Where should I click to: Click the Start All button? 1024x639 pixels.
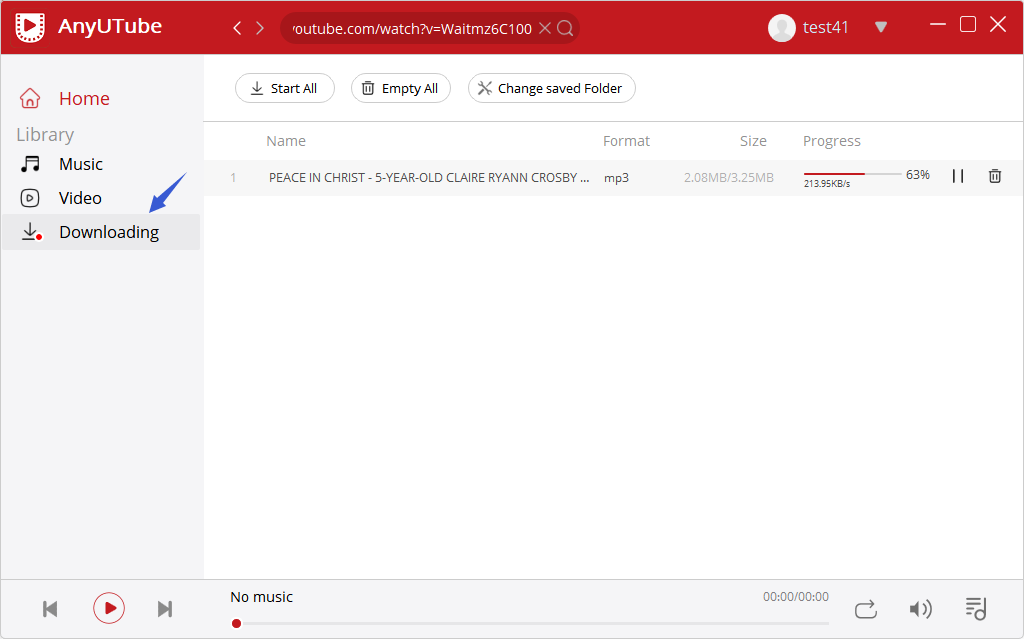pyautogui.click(x=285, y=88)
